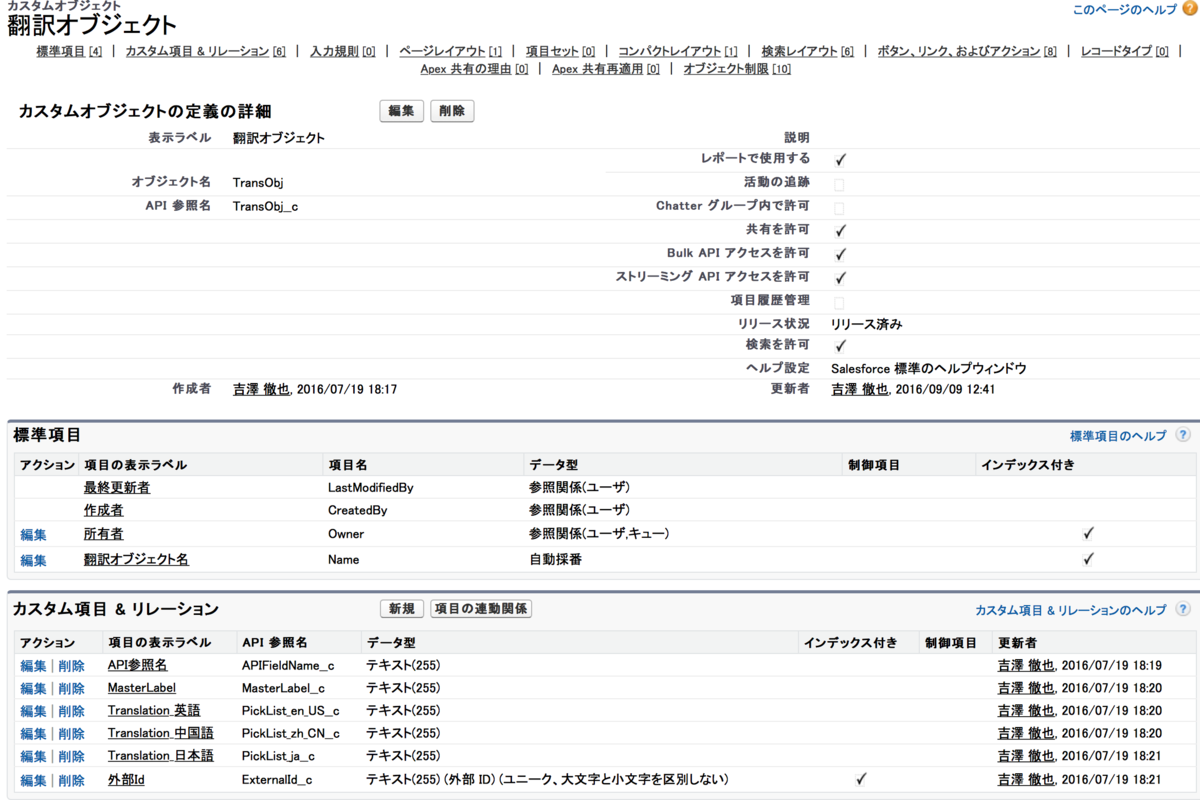Open the 外部Id field label

coord(126,780)
